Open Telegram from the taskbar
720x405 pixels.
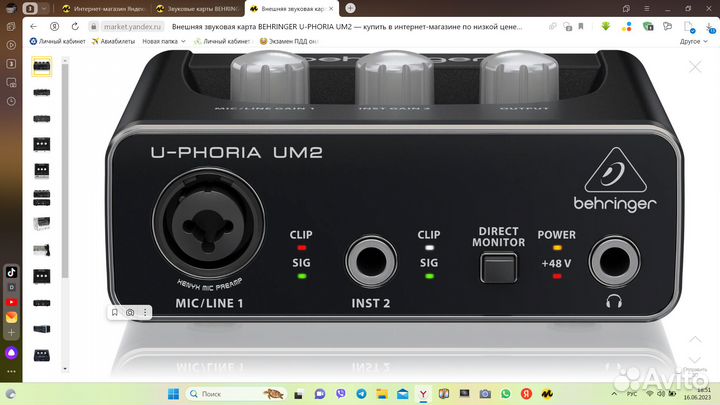click(x=361, y=394)
